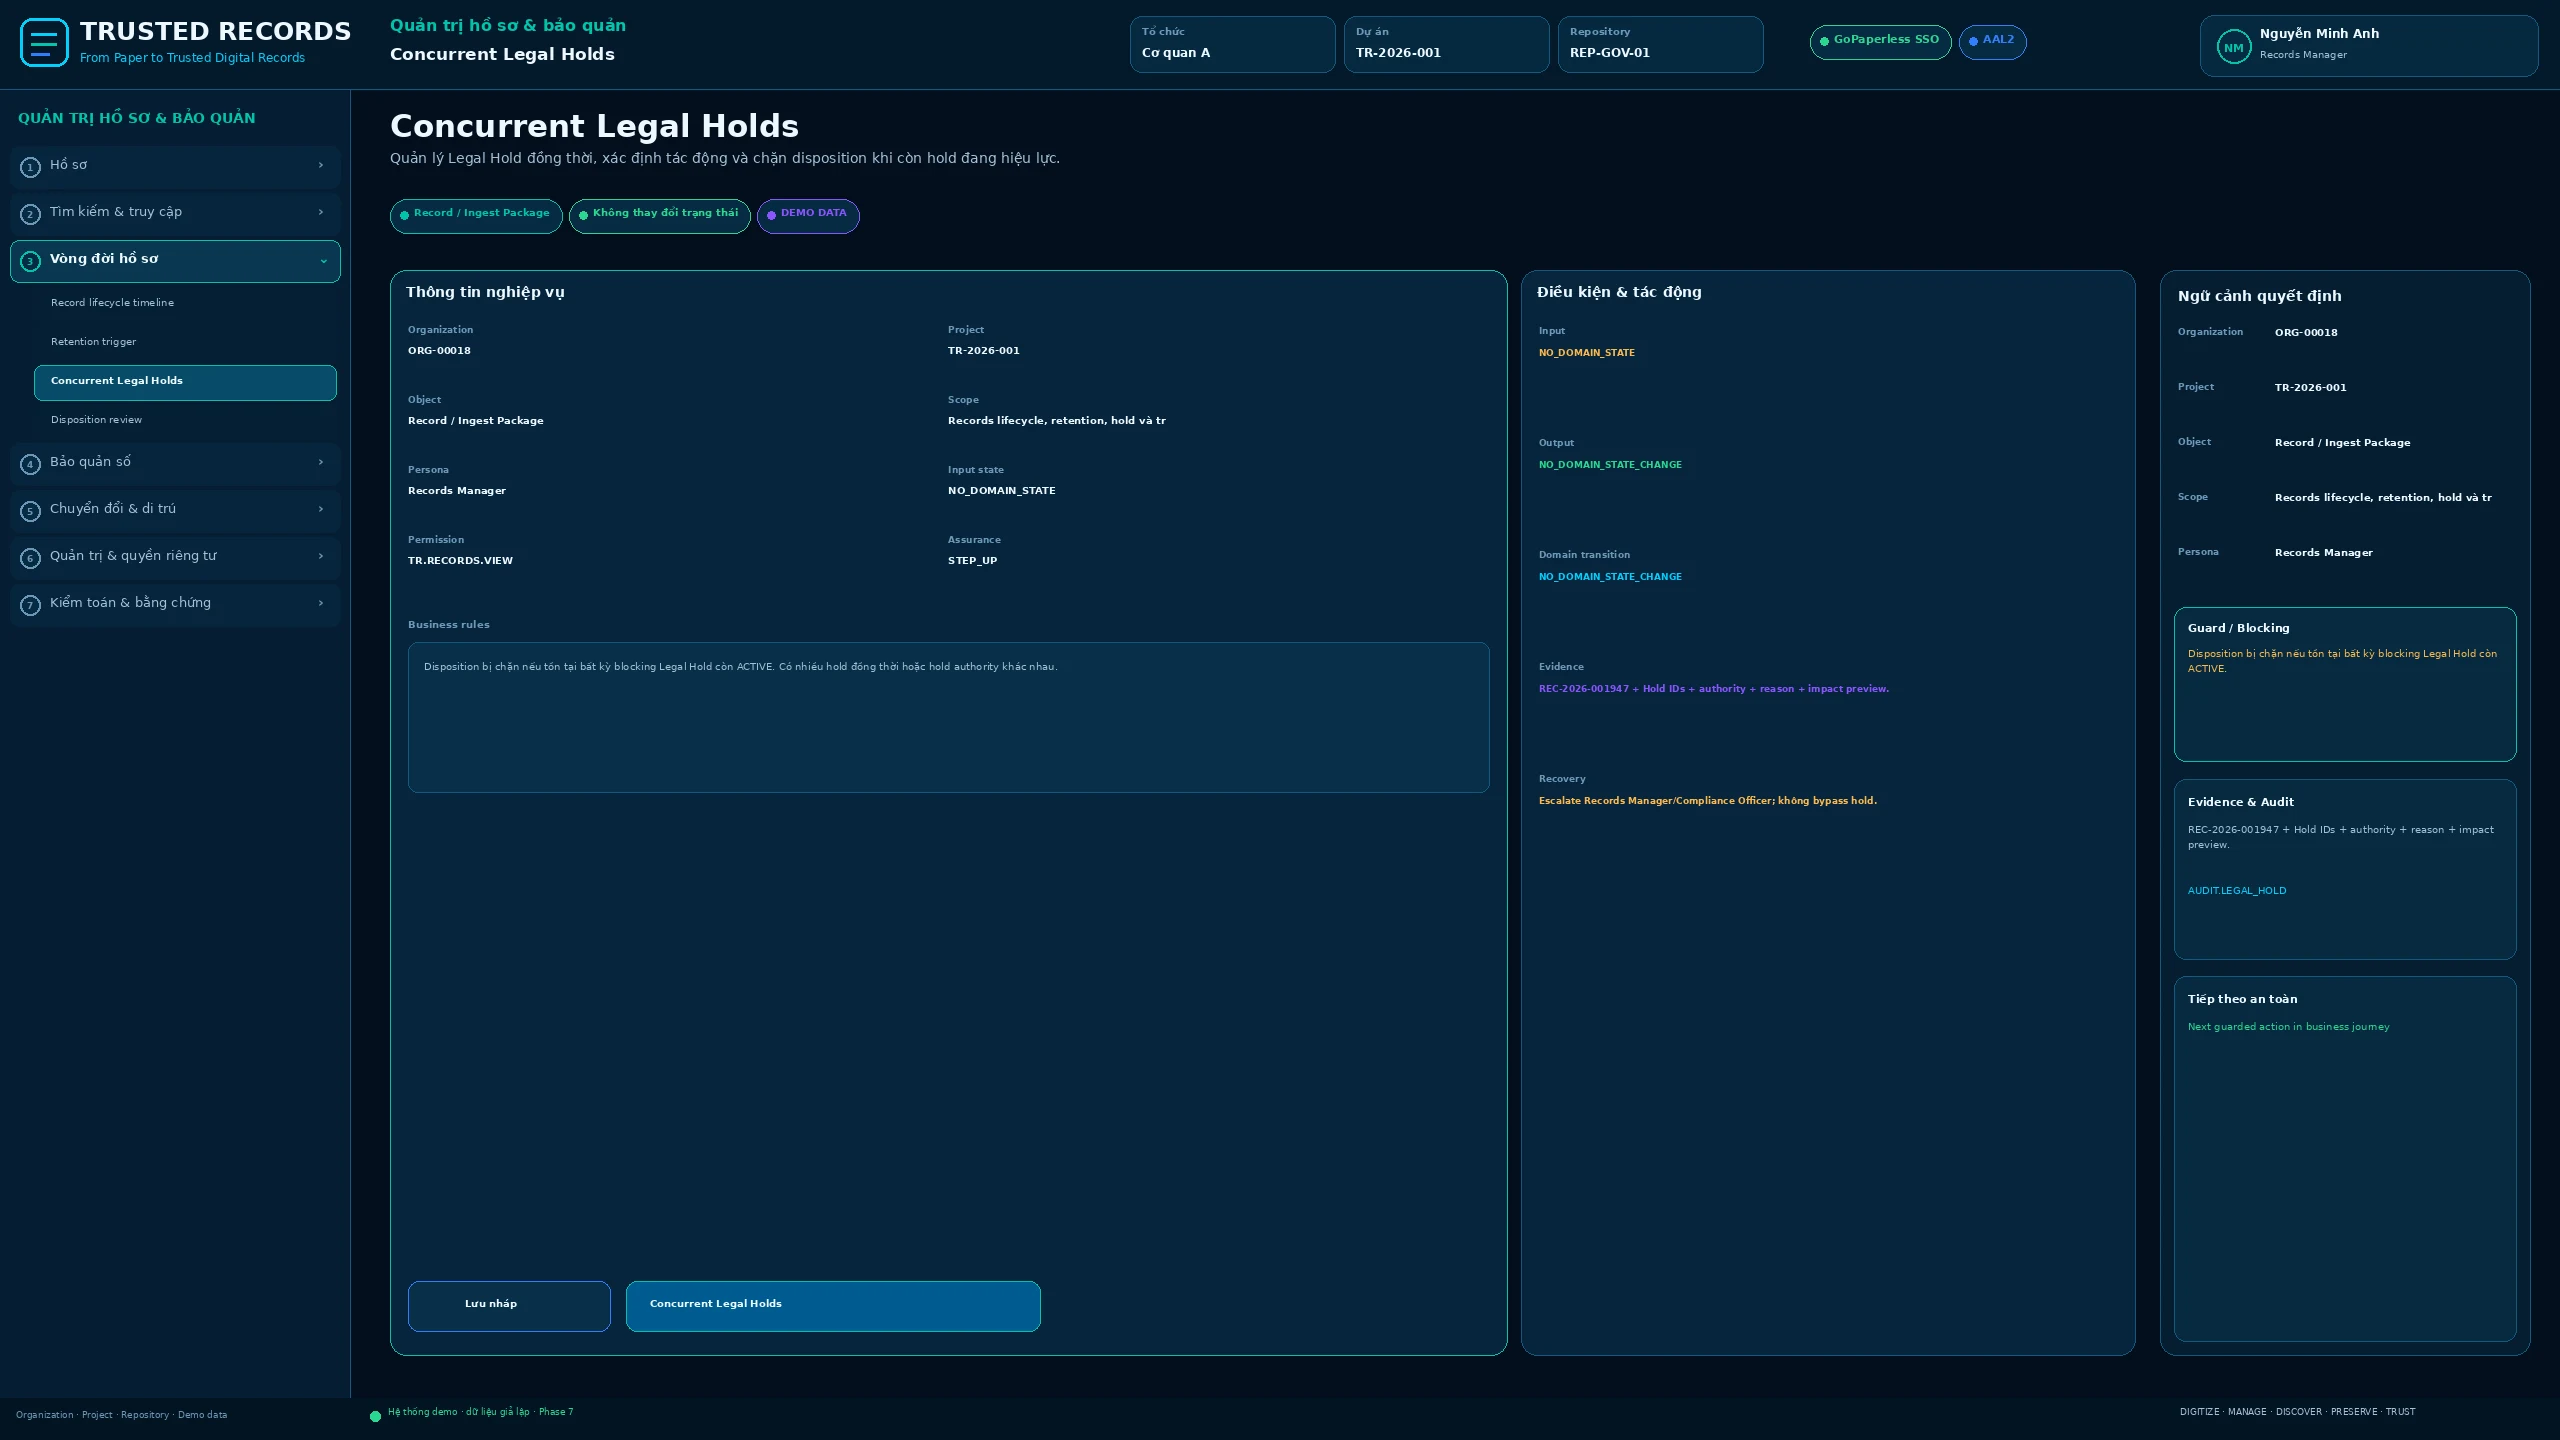Click the NM user avatar circle

(x=2233, y=47)
